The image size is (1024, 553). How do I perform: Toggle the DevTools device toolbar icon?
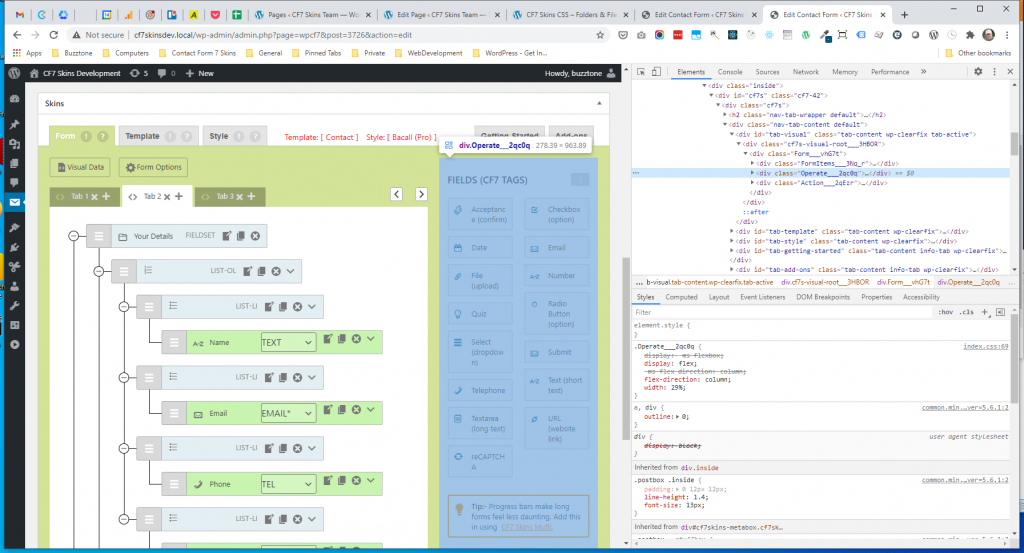tap(658, 72)
